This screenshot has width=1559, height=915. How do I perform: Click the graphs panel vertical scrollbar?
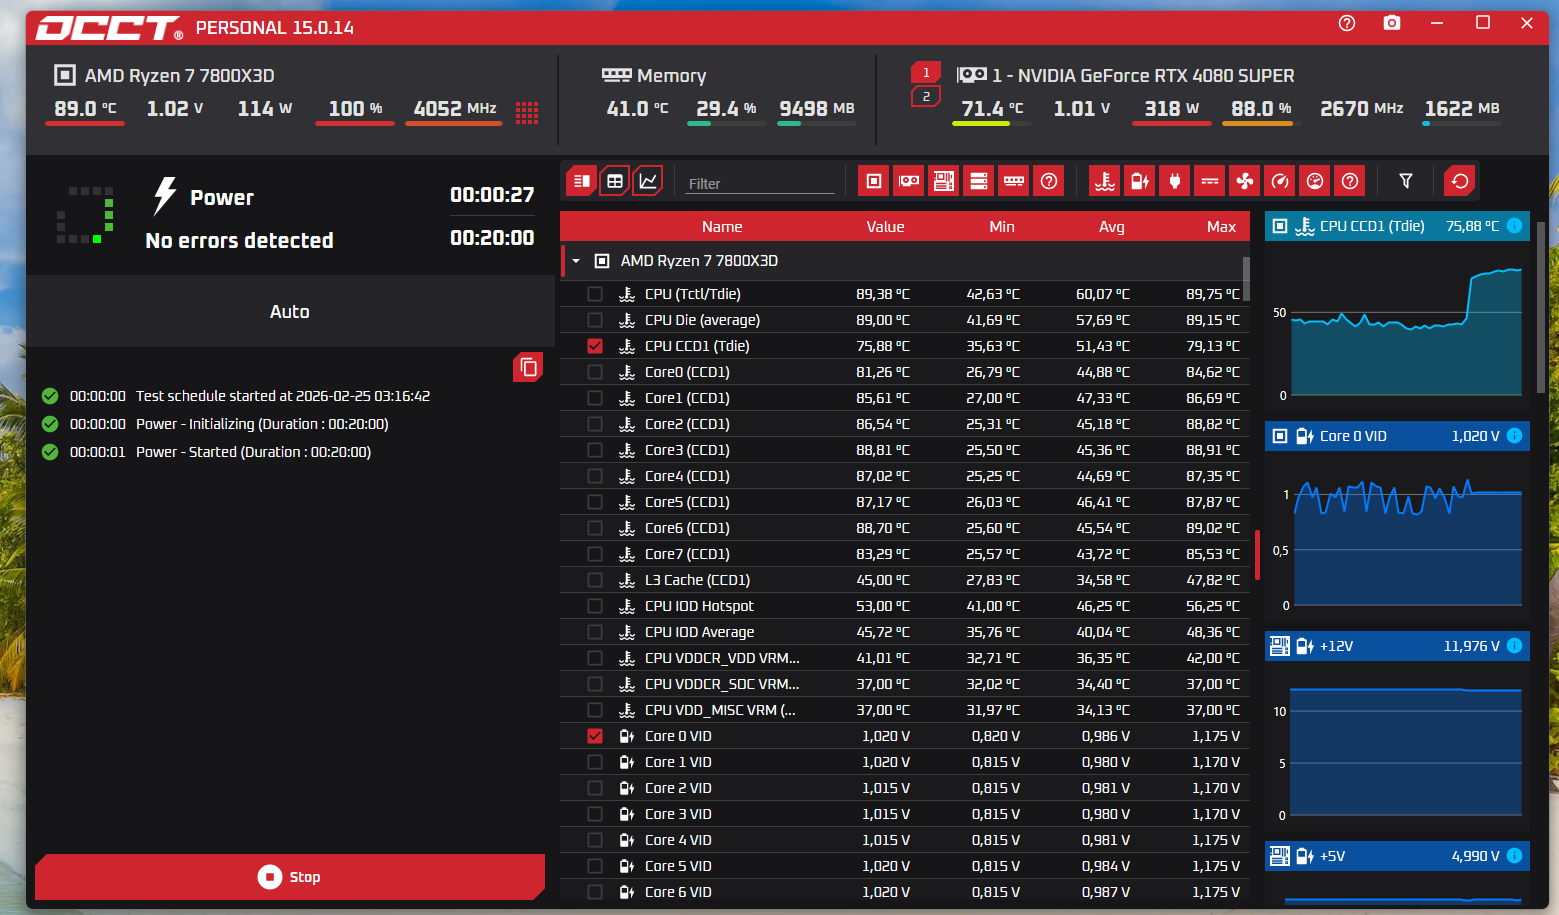[1541, 308]
